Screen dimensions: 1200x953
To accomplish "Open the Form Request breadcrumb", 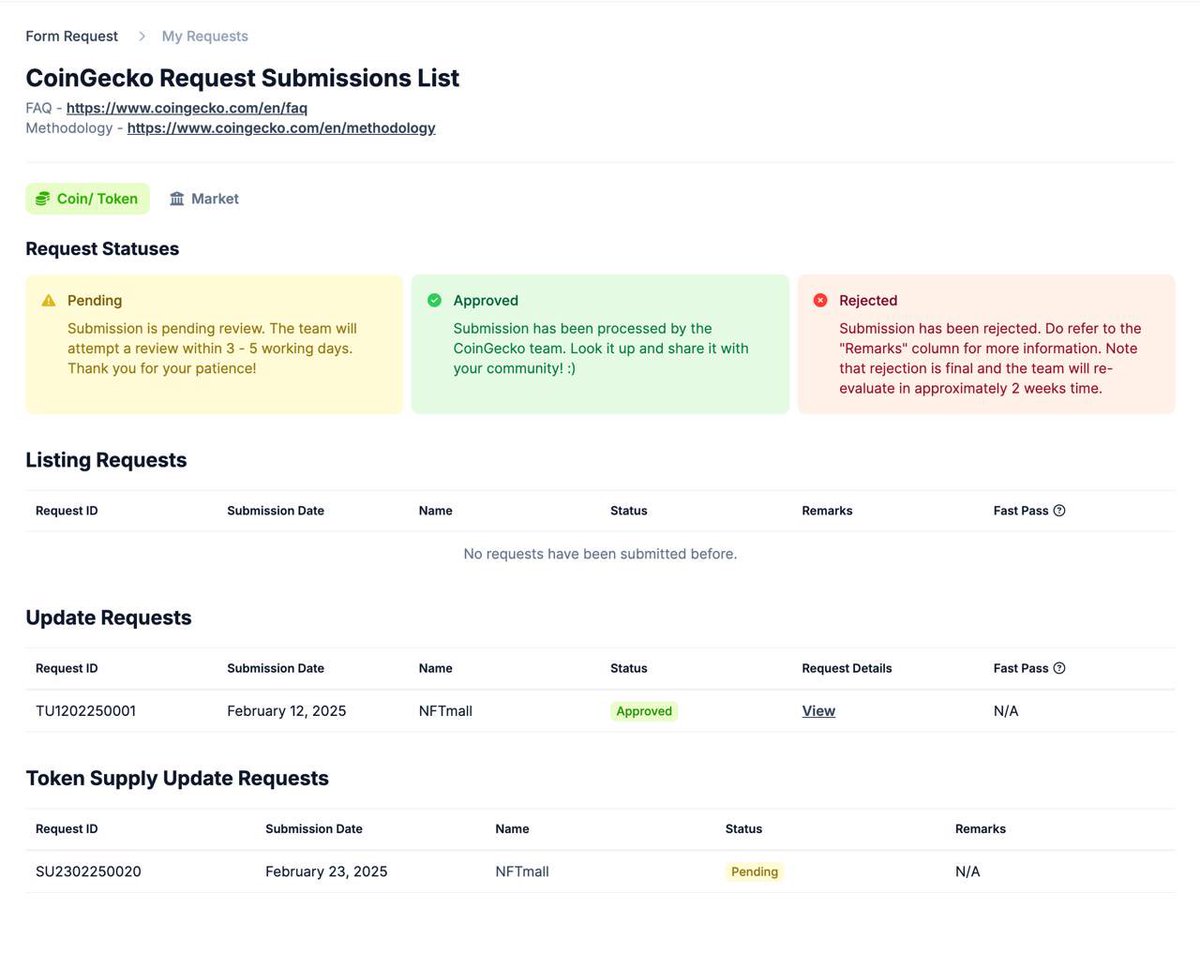I will [x=72, y=36].
